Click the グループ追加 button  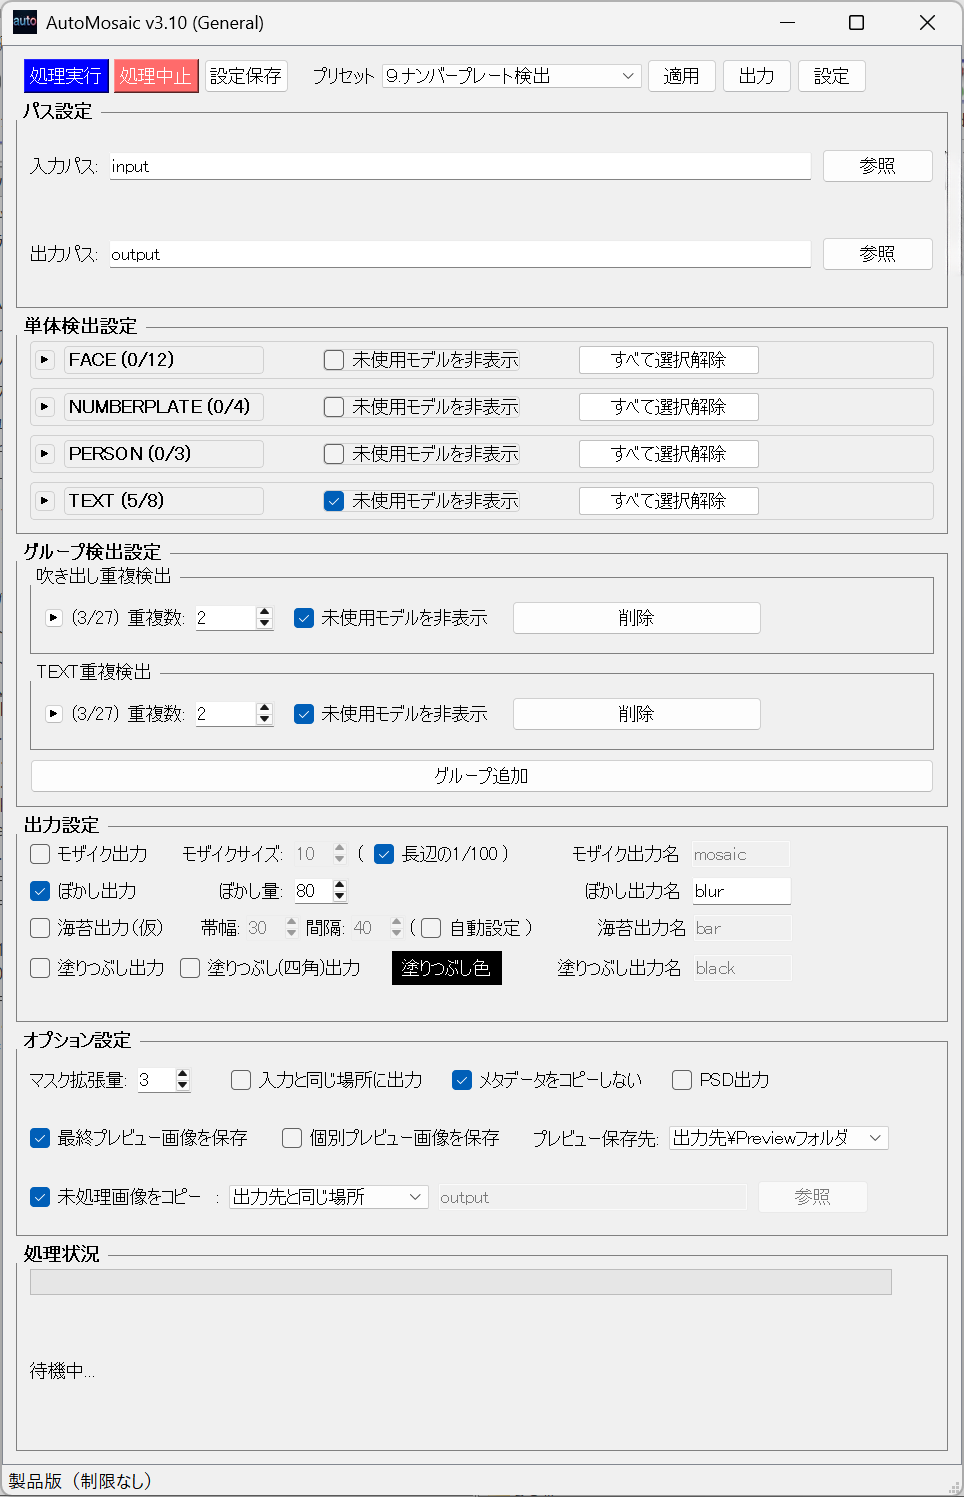tap(481, 776)
